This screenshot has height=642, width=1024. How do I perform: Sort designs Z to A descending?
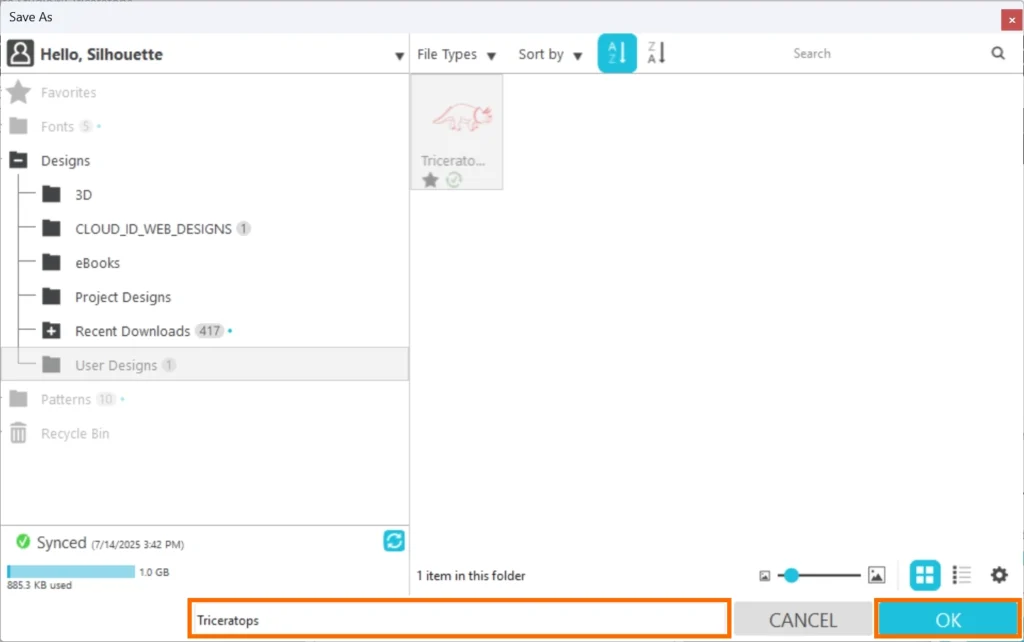pyautogui.click(x=656, y=54)
